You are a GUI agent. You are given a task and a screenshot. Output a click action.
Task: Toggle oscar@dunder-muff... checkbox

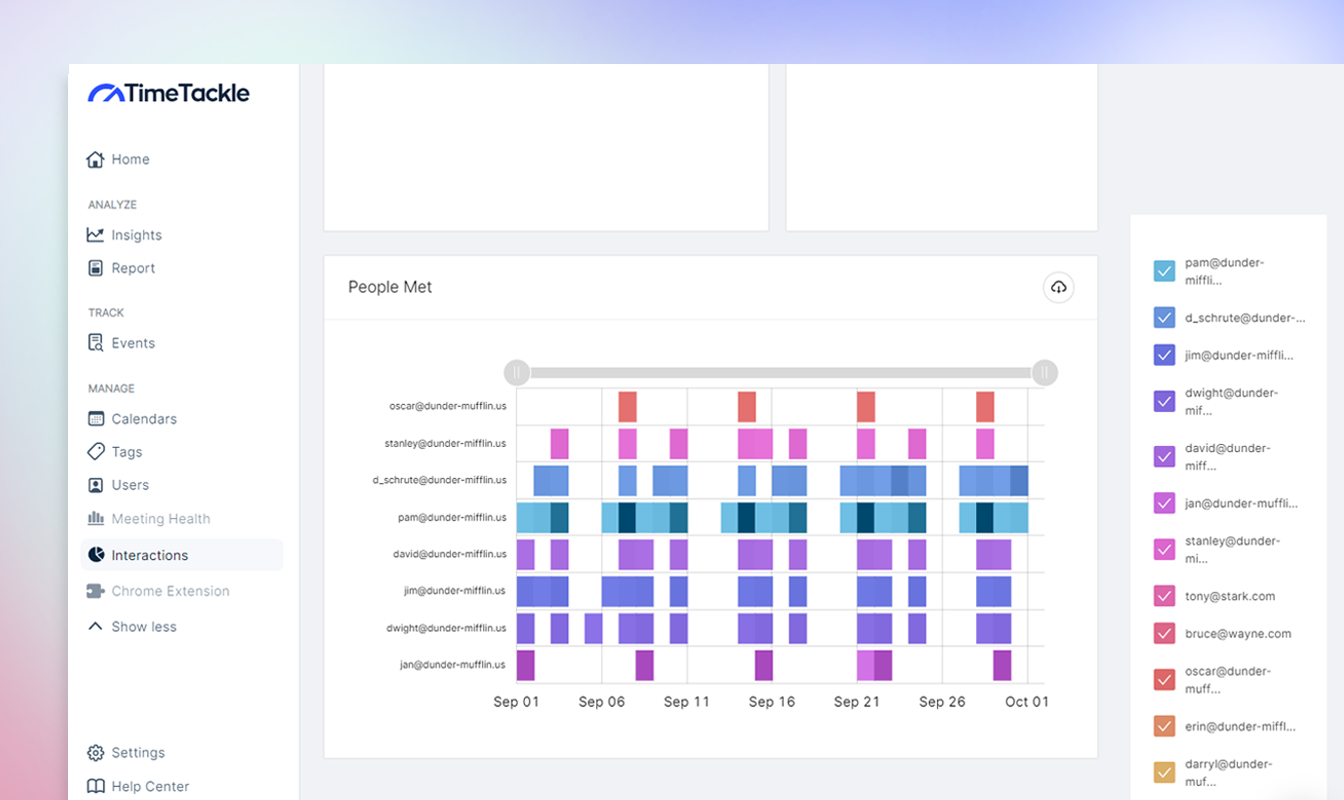(1164, 680)
